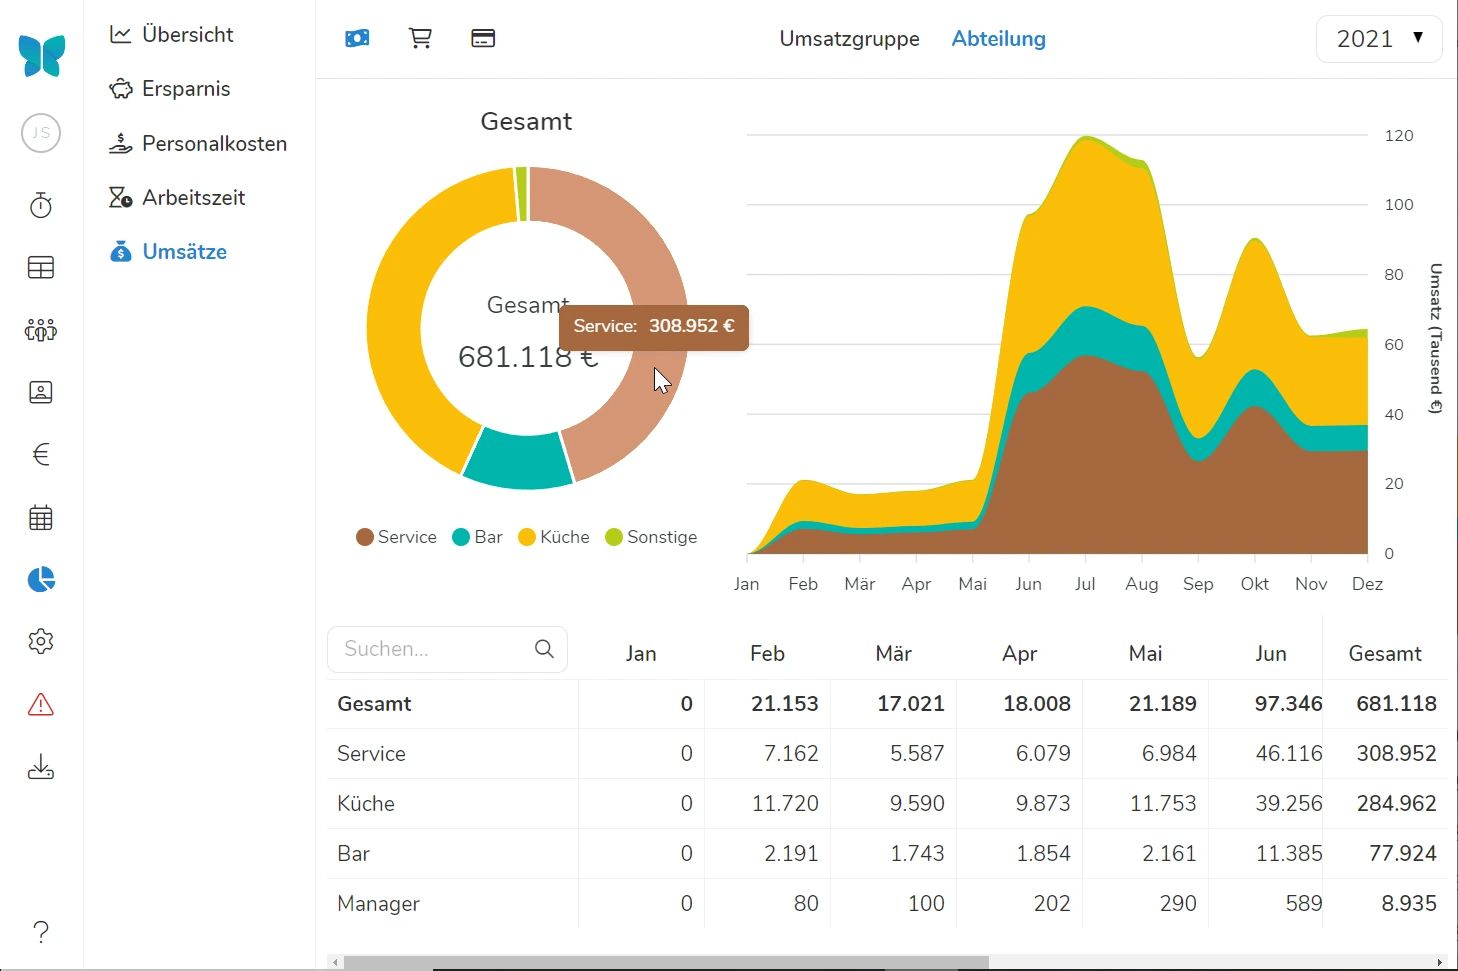Select the shopping cart view icon
The width and height of the screenshot is (1458, 971).
(420, 39)
